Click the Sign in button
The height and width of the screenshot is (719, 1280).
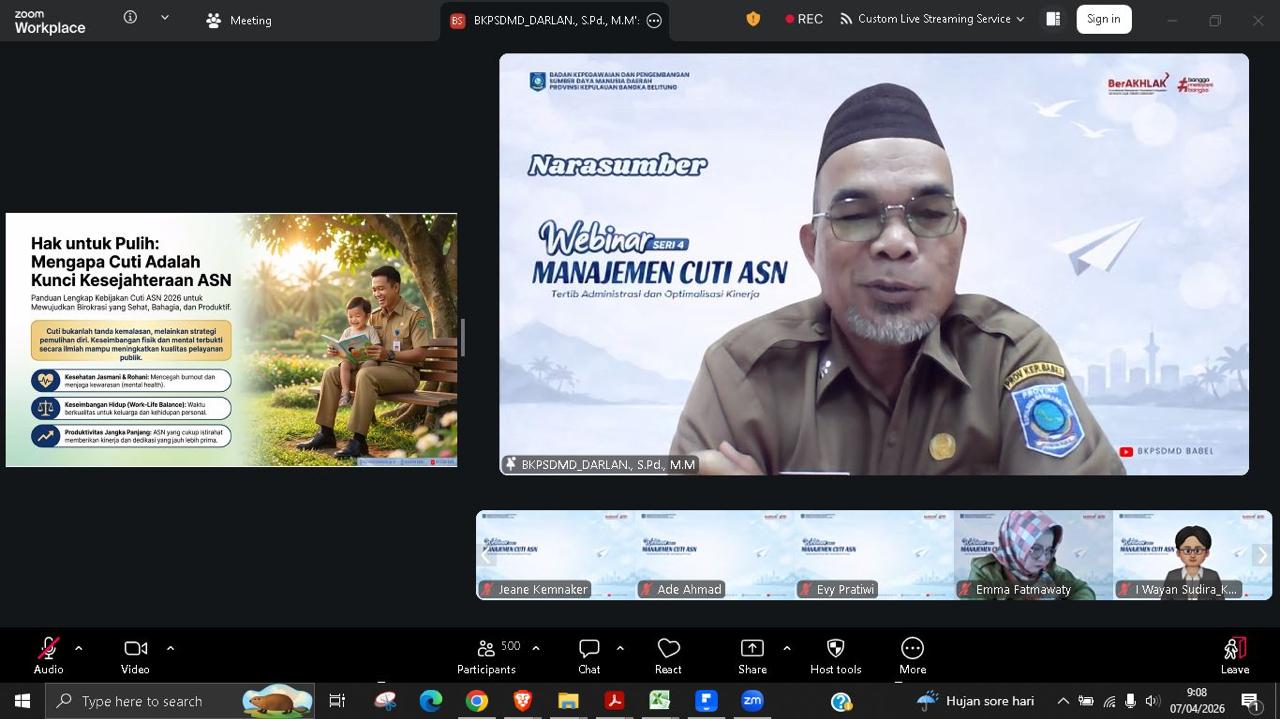1103,19
